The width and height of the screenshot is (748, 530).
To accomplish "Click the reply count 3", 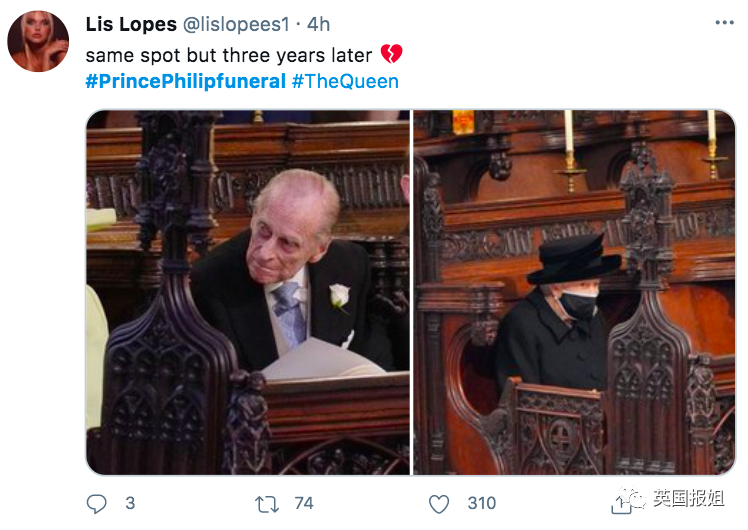I will point(130,503).
